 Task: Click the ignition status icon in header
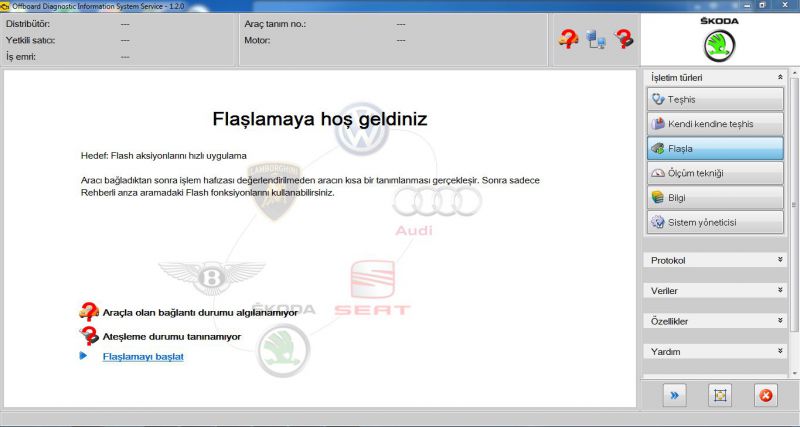tap(624, 39)
